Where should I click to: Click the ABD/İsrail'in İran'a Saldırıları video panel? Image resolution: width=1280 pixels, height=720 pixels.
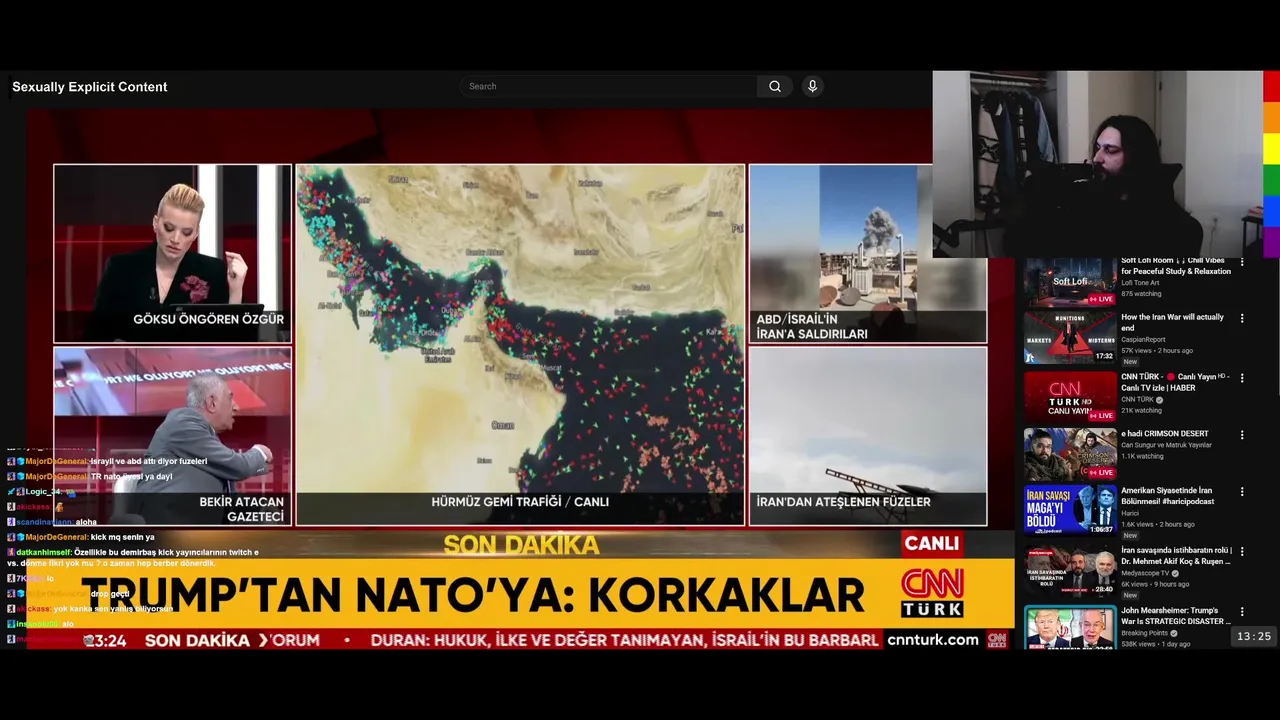[868, 254]
